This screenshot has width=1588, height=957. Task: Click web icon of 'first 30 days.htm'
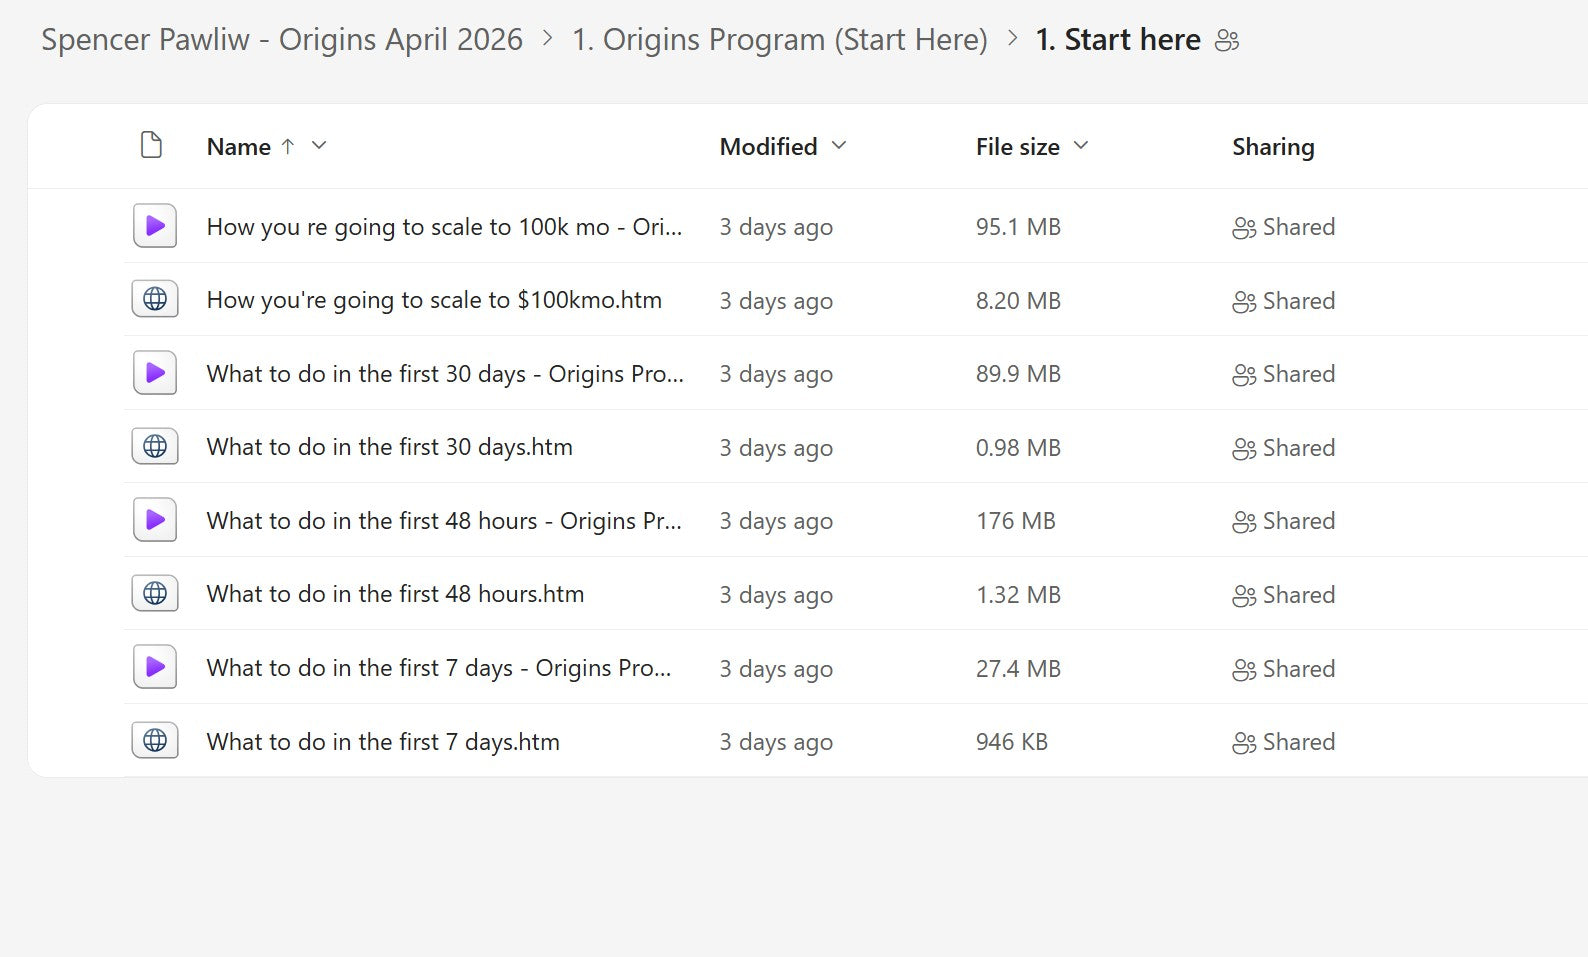(x=155, y=446)
